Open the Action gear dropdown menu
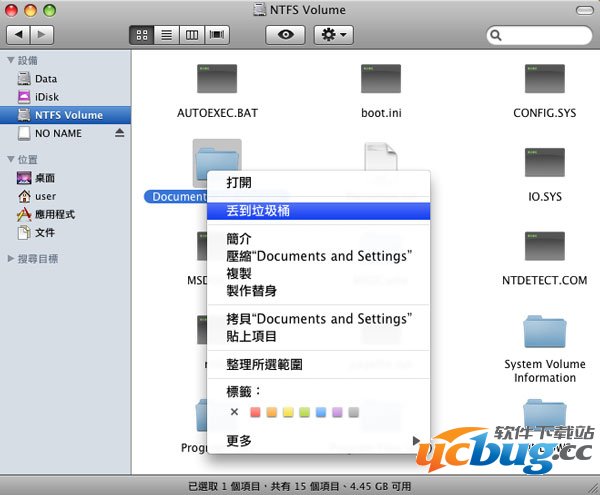 (333, 35)
